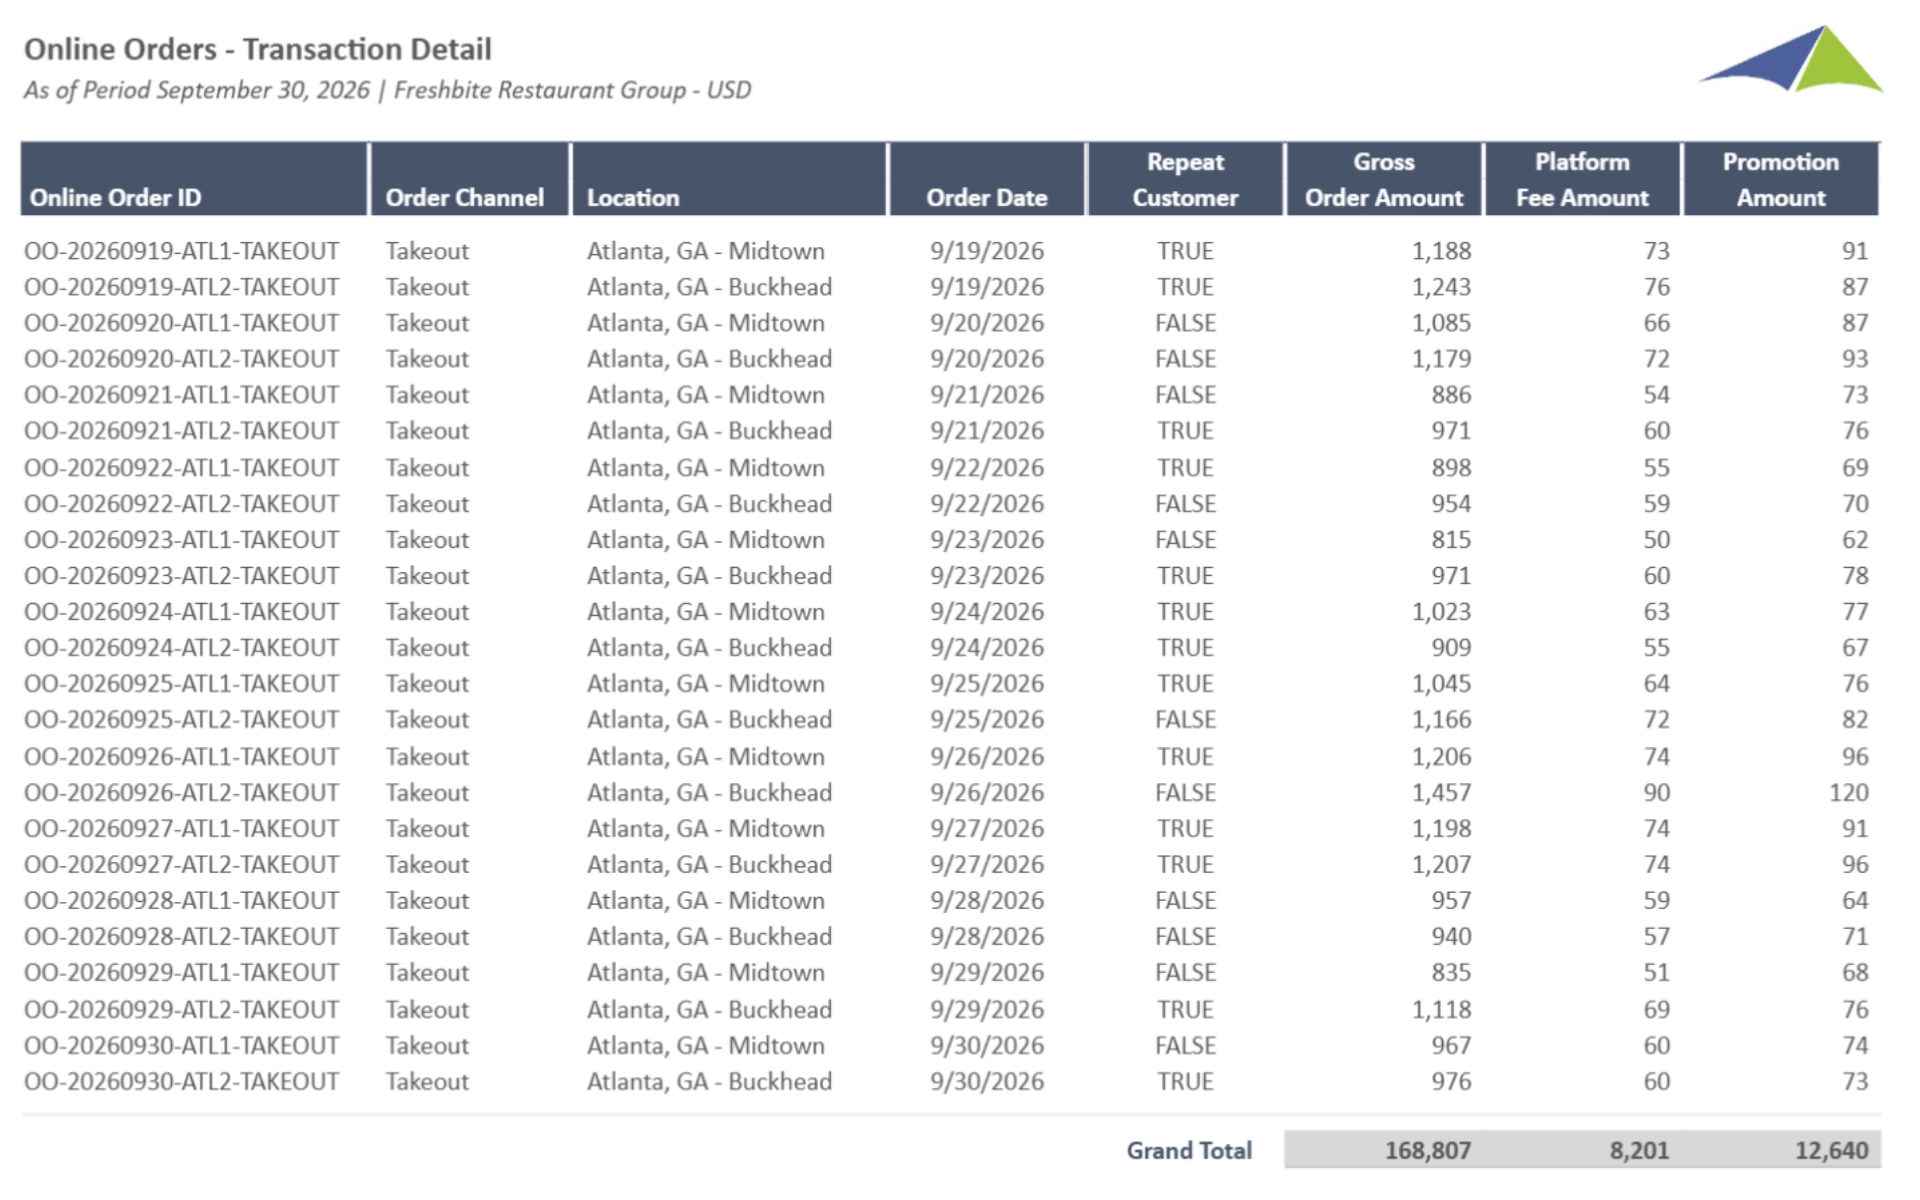Click platform fee total 8,201

tap(1638, 1150)
